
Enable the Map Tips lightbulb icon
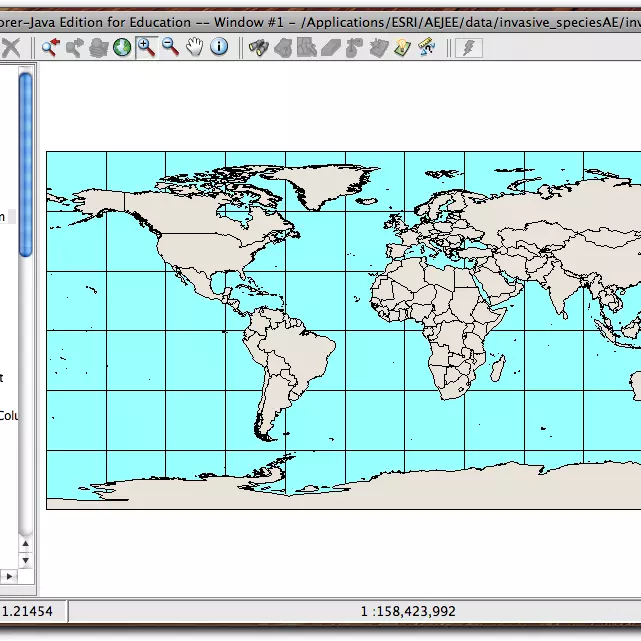(x=402, y=47)
